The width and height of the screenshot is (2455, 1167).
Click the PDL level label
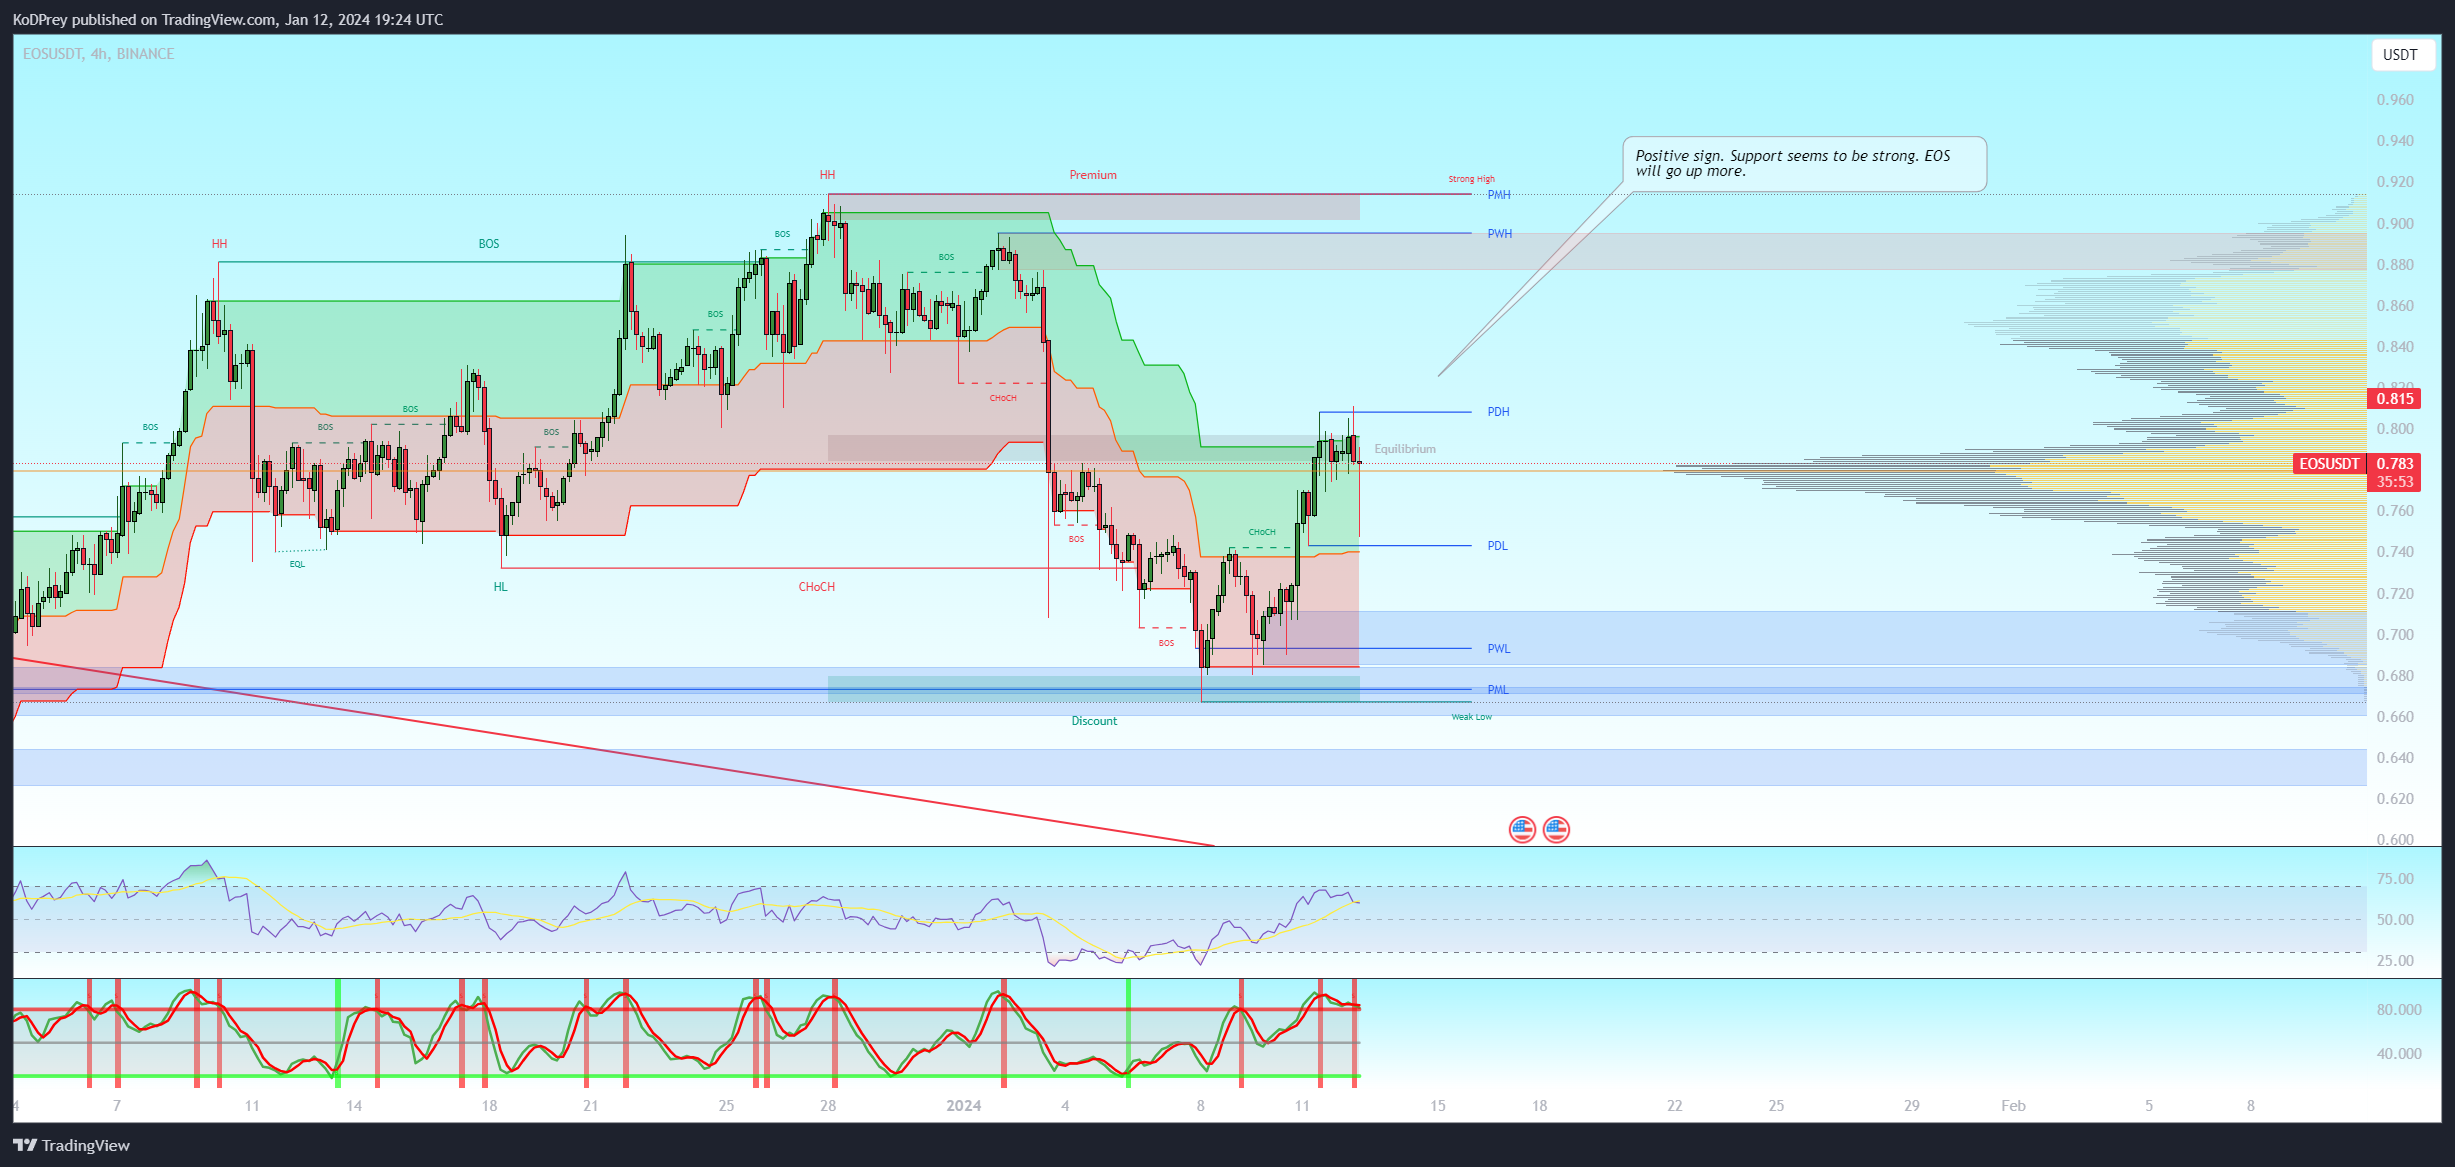pyautogui.click(x=1497, y=546)
